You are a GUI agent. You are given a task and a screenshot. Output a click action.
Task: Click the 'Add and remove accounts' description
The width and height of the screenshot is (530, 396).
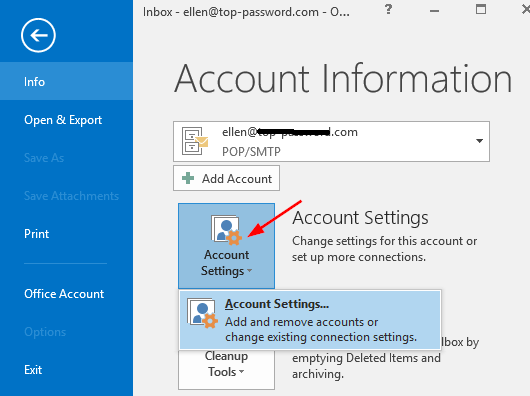coord(321,329)
